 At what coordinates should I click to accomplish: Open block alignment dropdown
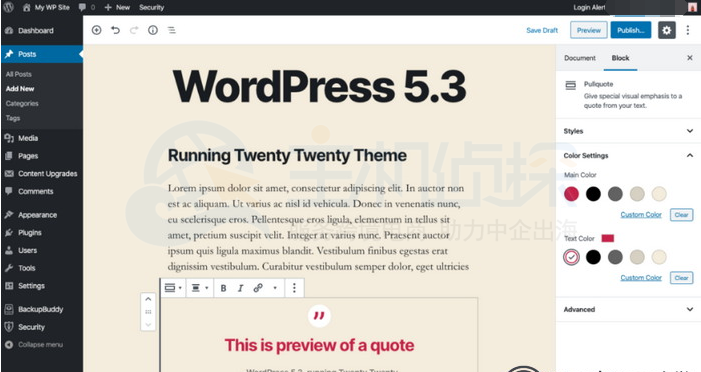pyautogui.click(x=200, y=288)
